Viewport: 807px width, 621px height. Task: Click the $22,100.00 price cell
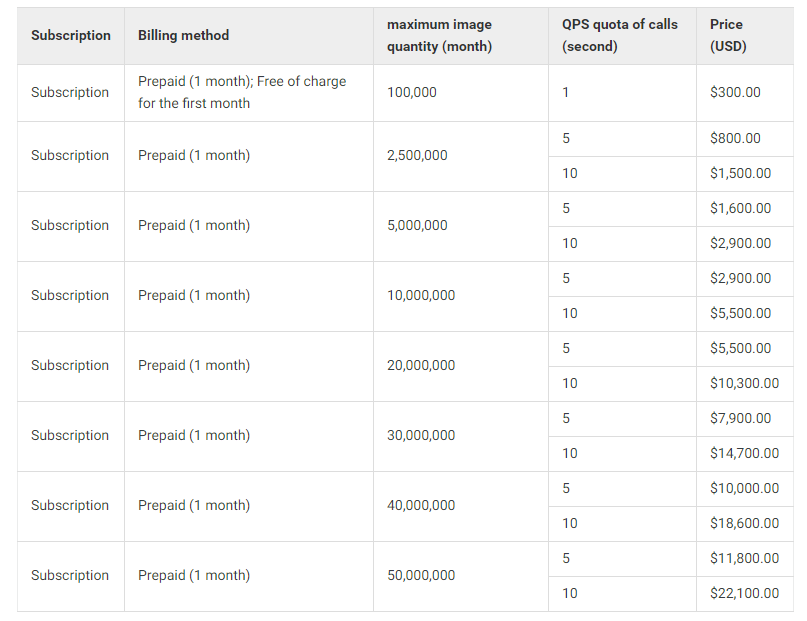coord(744,593)
